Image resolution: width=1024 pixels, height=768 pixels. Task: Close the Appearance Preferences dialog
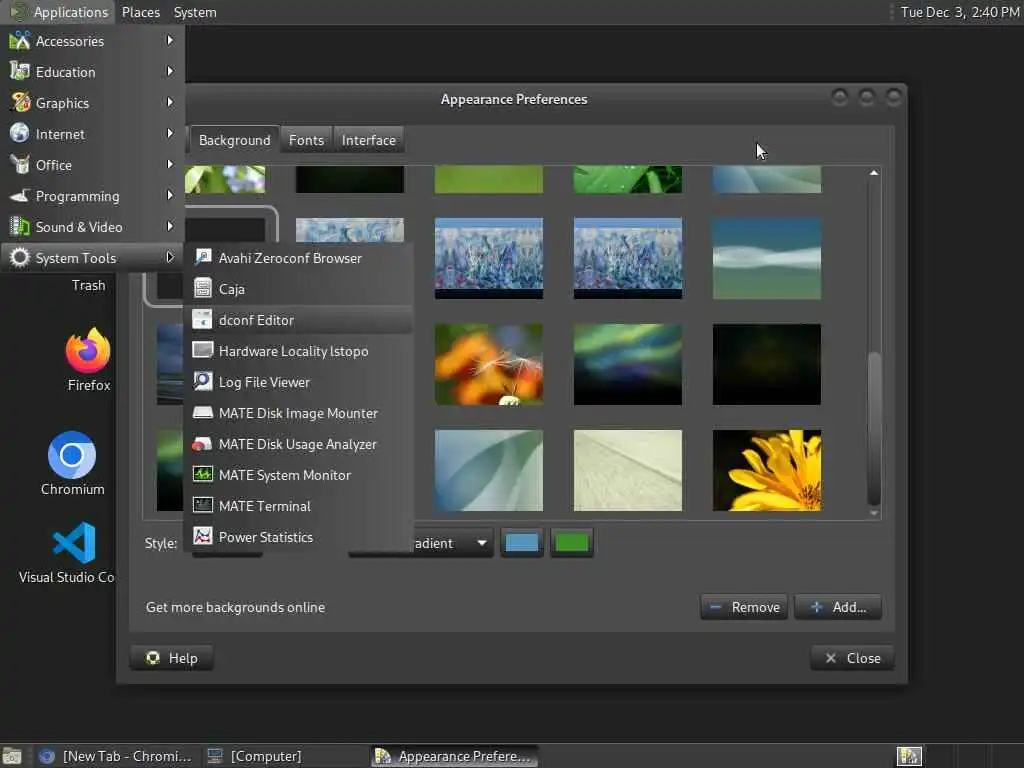tap(852, 658)
